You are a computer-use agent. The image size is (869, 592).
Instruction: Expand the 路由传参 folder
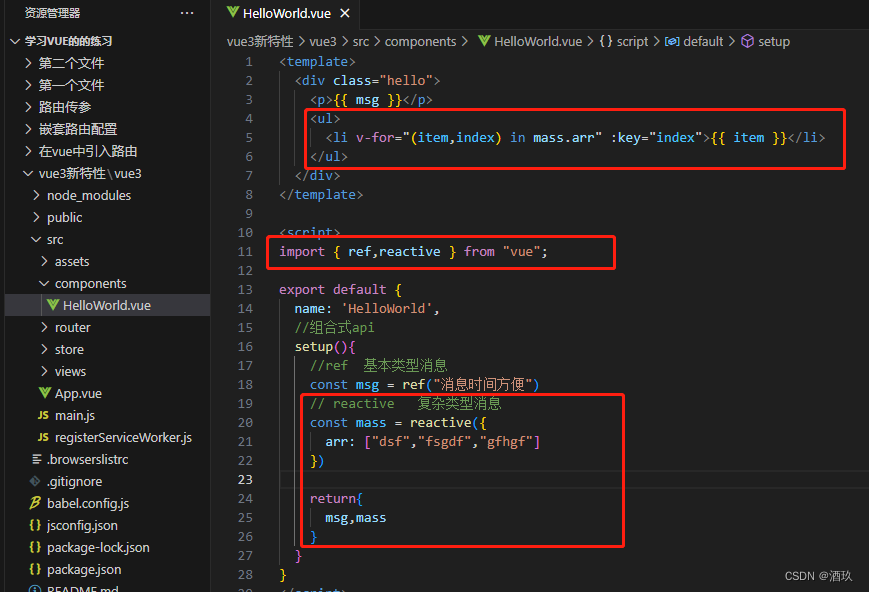pyautogui.click(x=29, y=107)
